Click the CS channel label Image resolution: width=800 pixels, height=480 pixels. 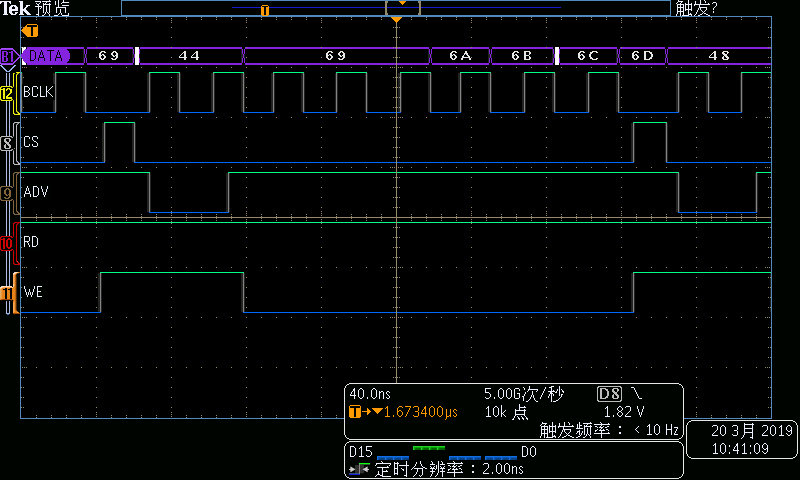coord(31,142)
